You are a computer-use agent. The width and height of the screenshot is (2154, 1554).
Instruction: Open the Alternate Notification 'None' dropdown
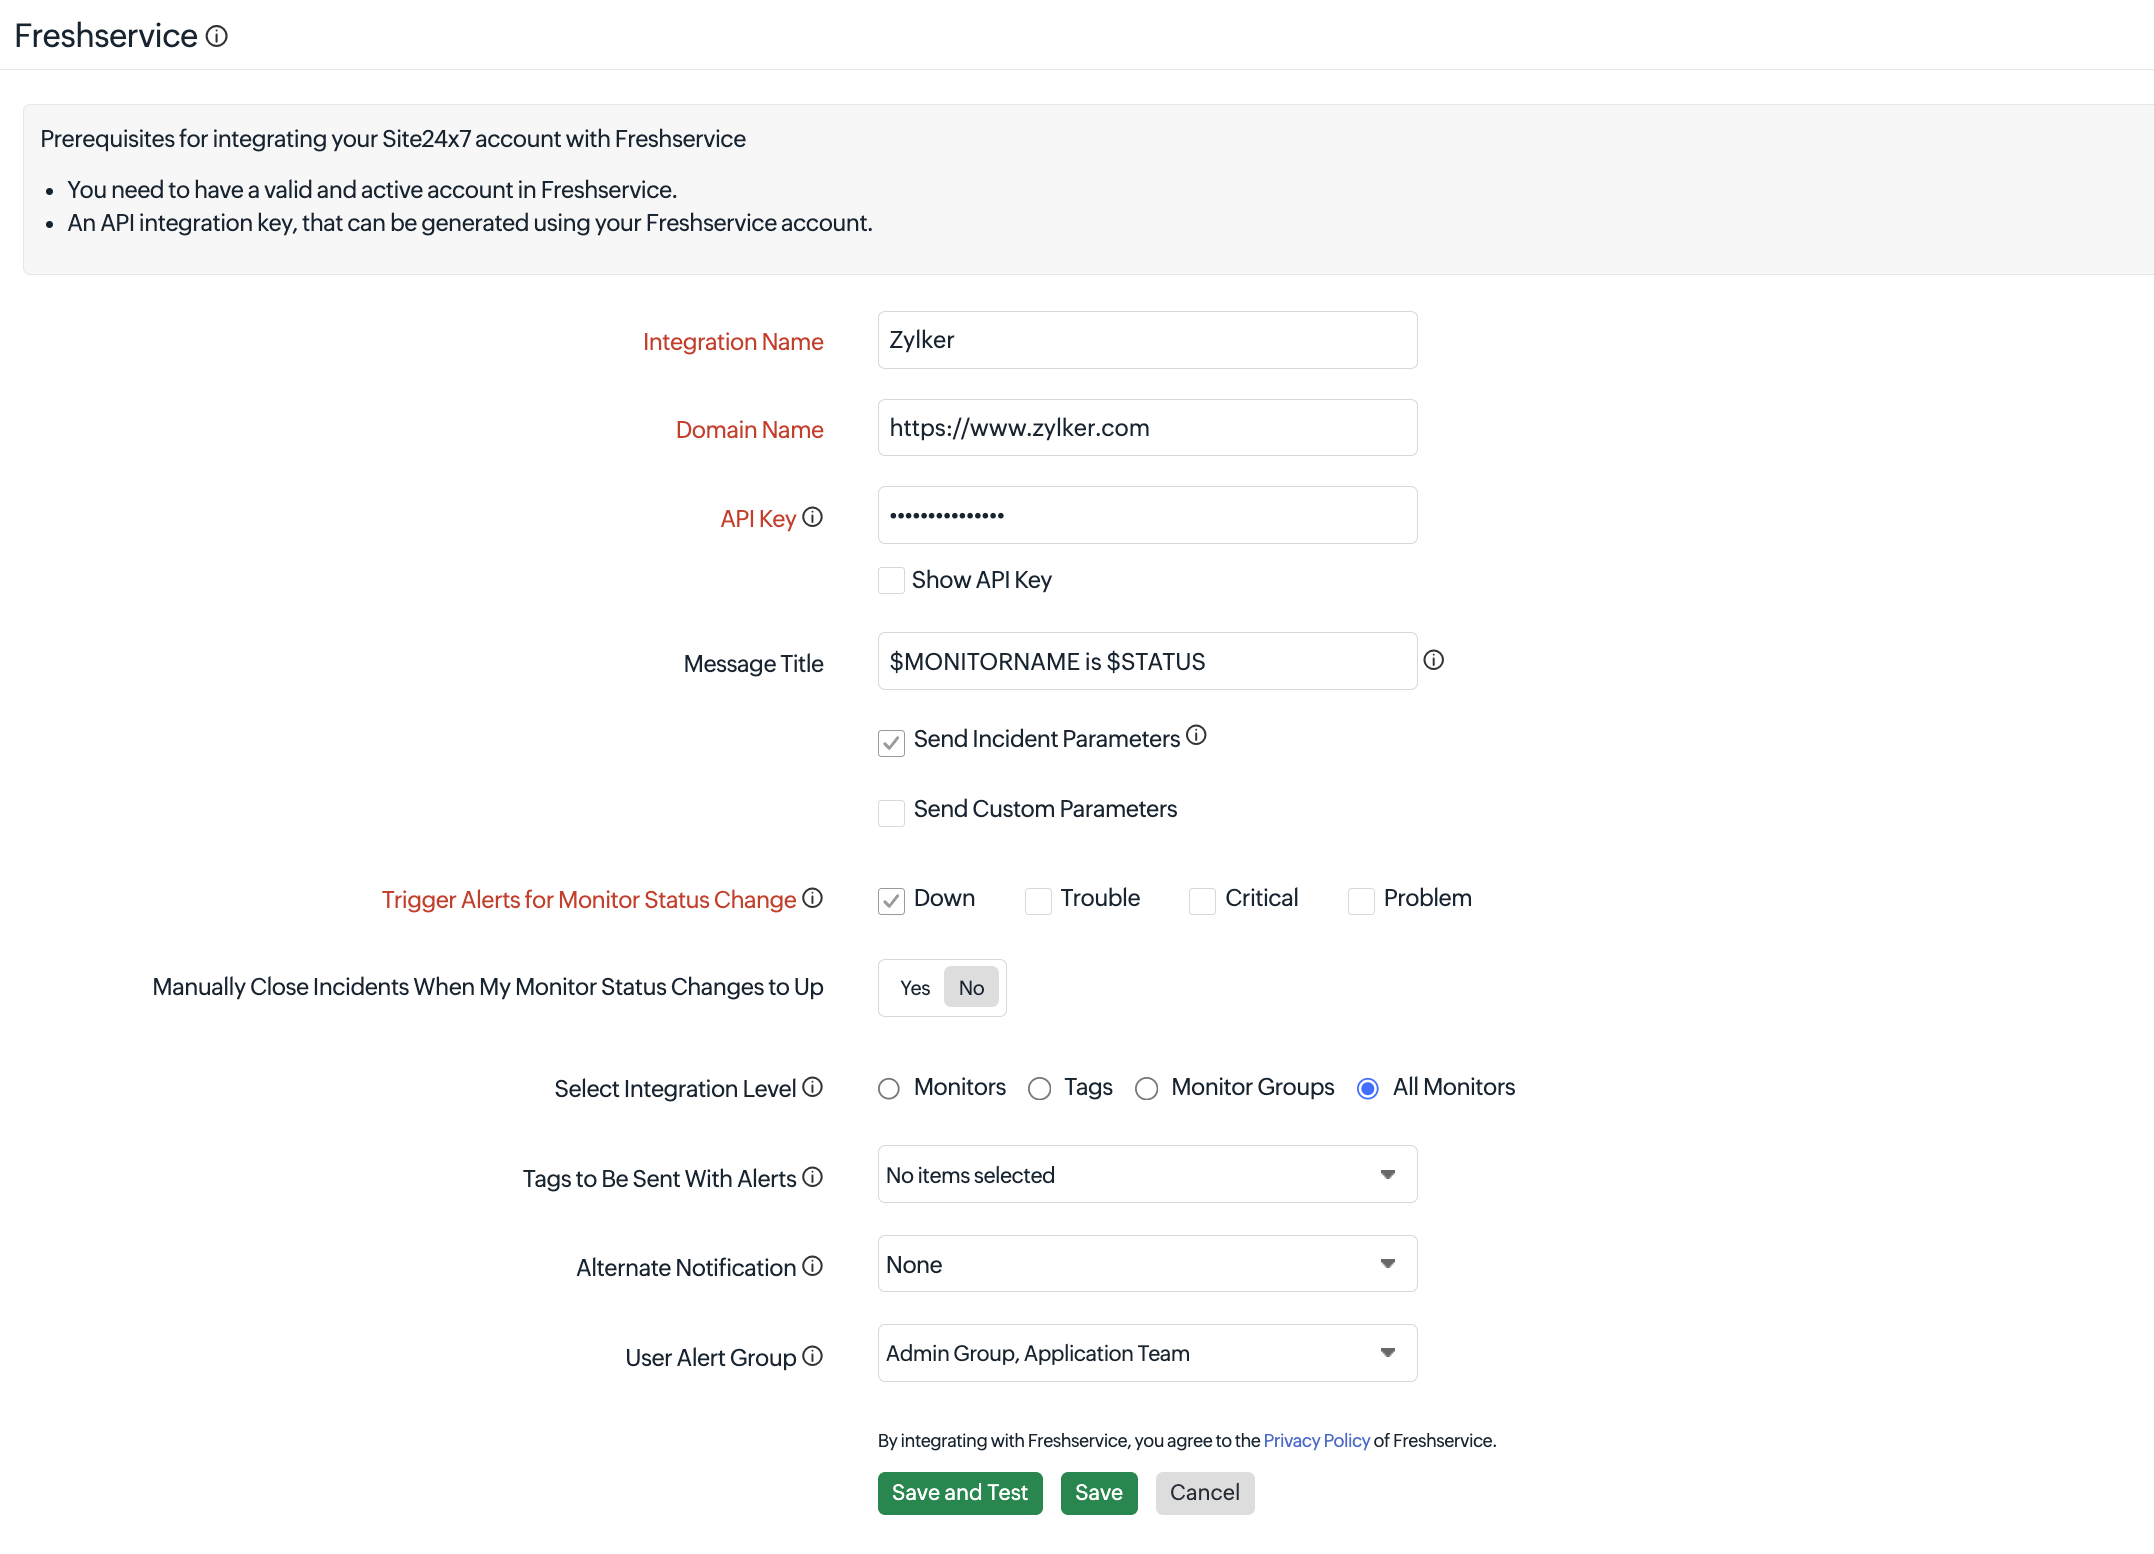(1147, 1264)
